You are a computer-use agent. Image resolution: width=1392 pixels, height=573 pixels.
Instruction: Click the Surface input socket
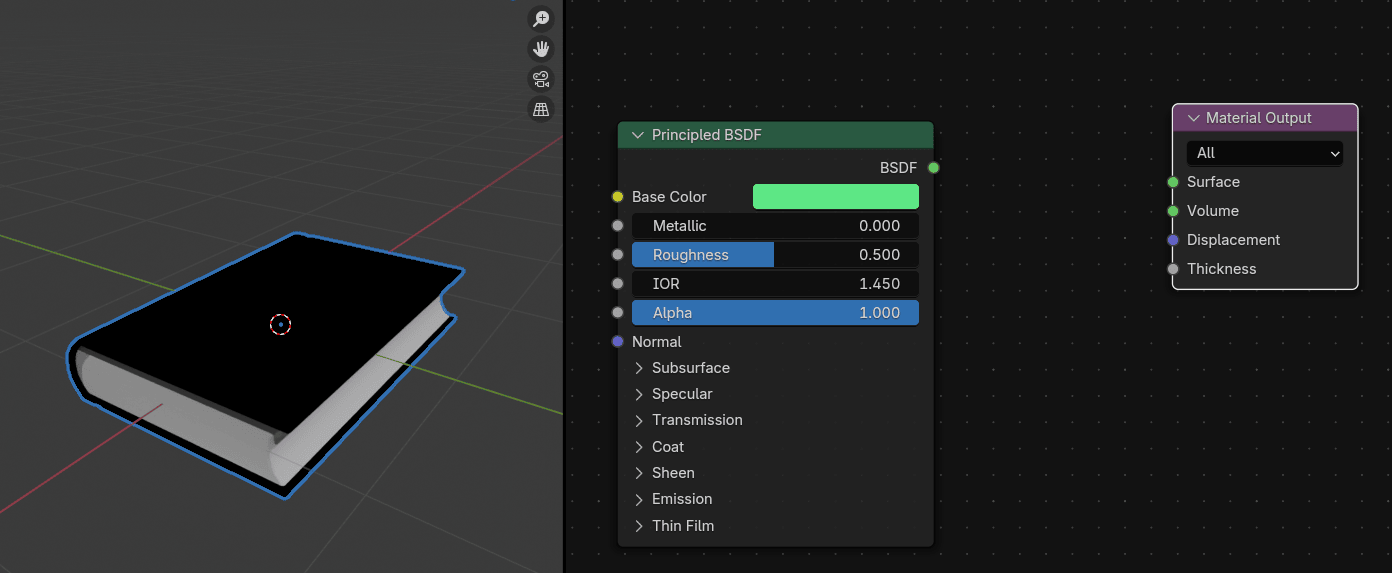pos(1173,182)
